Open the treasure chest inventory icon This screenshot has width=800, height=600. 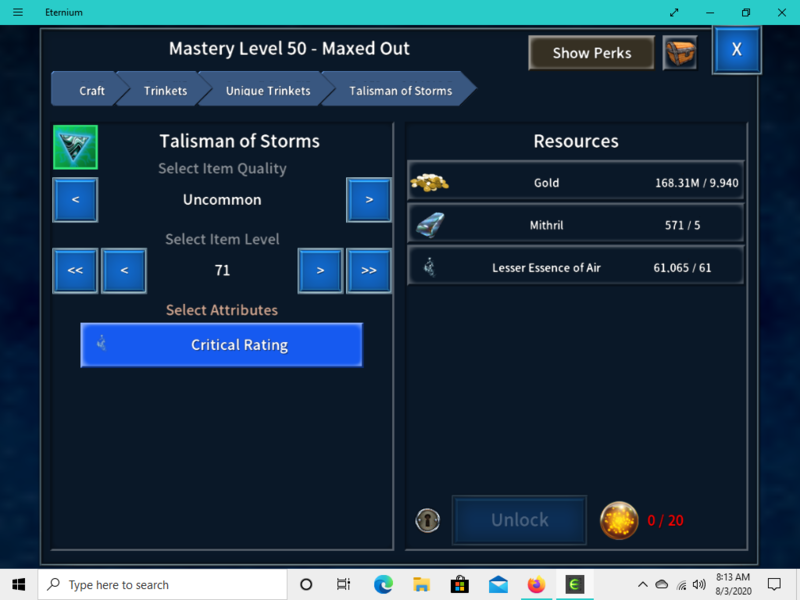pyautogui.click(x=680, y=53)
